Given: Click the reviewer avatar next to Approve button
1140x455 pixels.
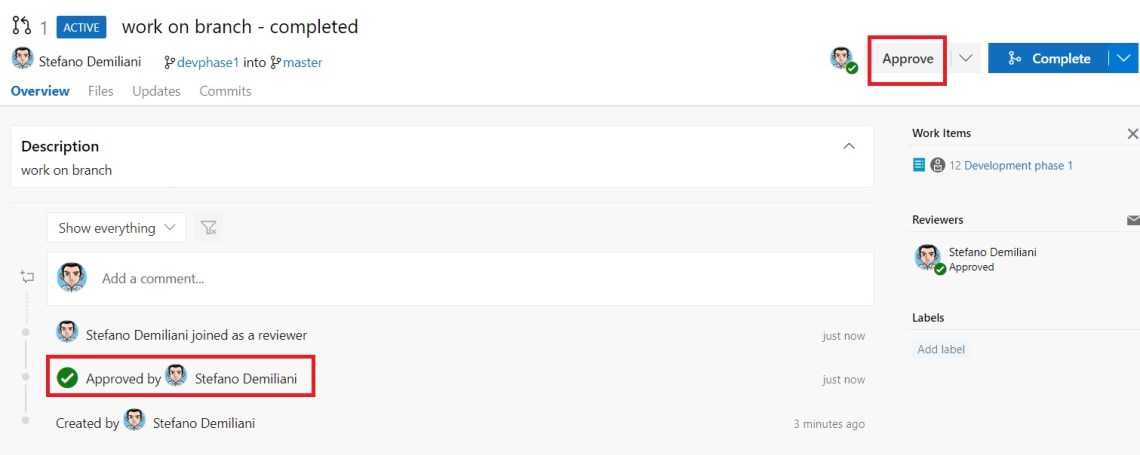Looking at the screenshot, I should (842, 58).
